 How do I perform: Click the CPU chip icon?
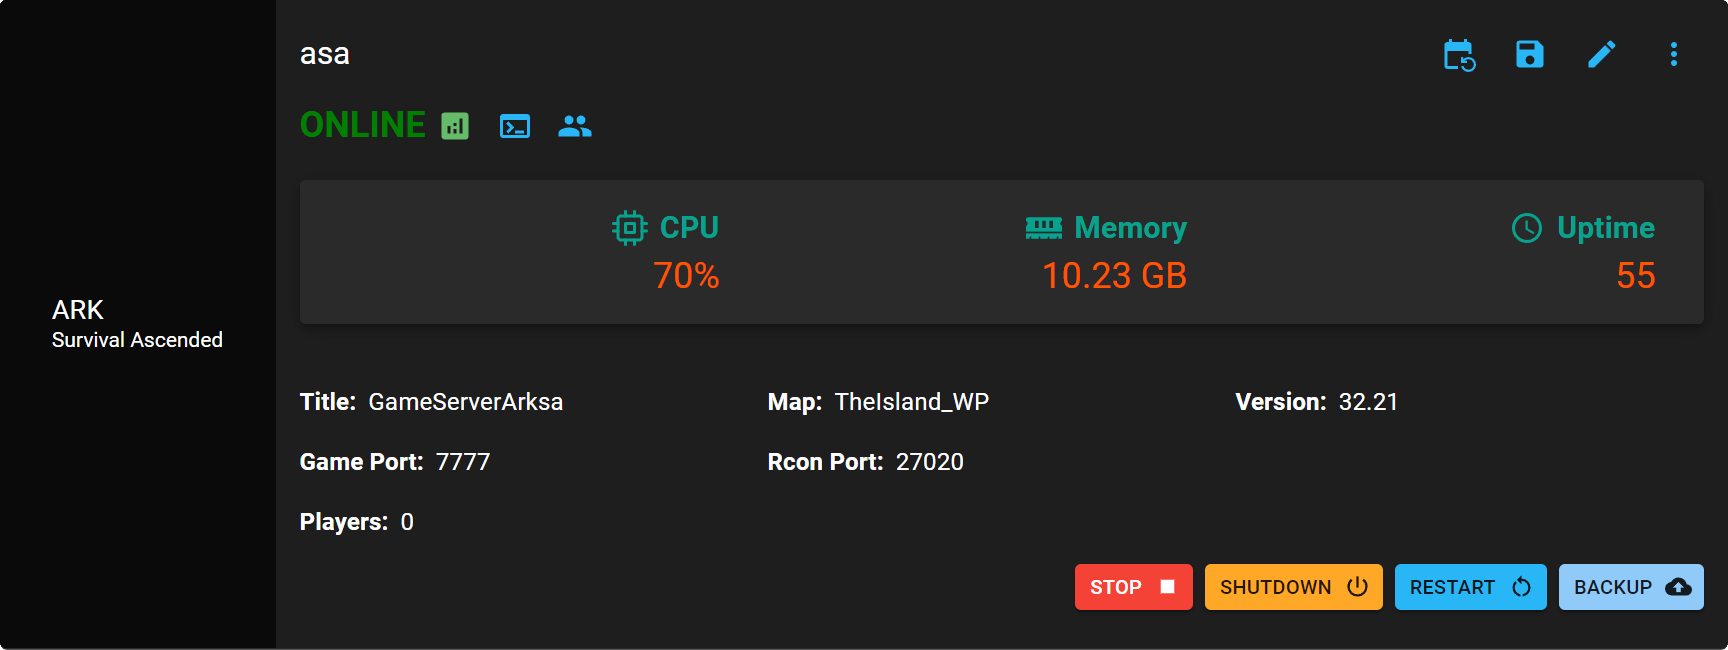pos(630,228)
